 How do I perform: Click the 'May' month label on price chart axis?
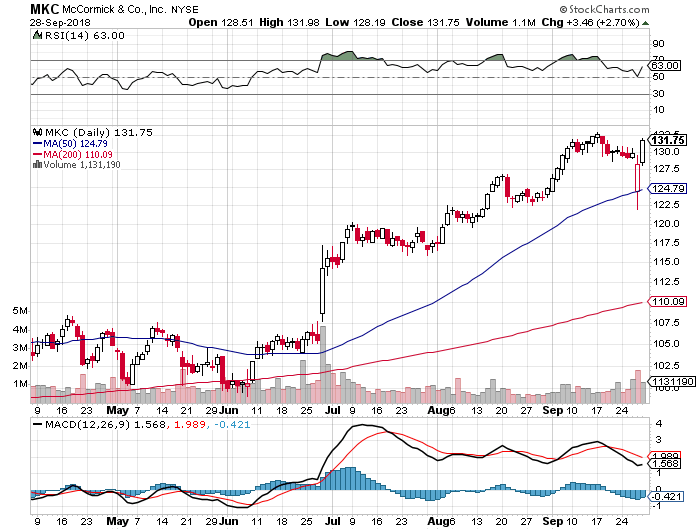point(118,411)
